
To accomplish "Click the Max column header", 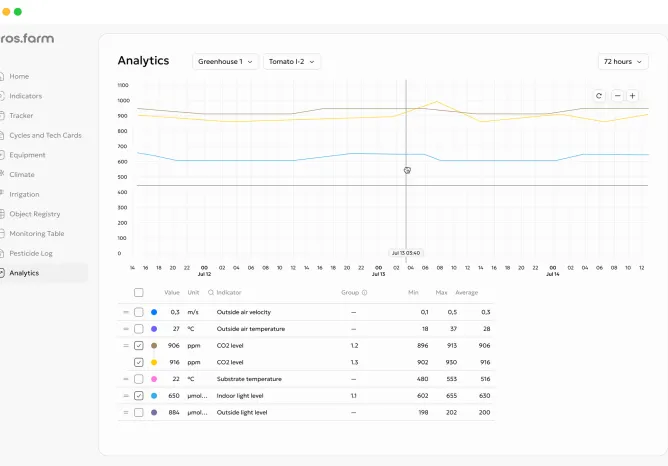I will click(x=441, y=293).
